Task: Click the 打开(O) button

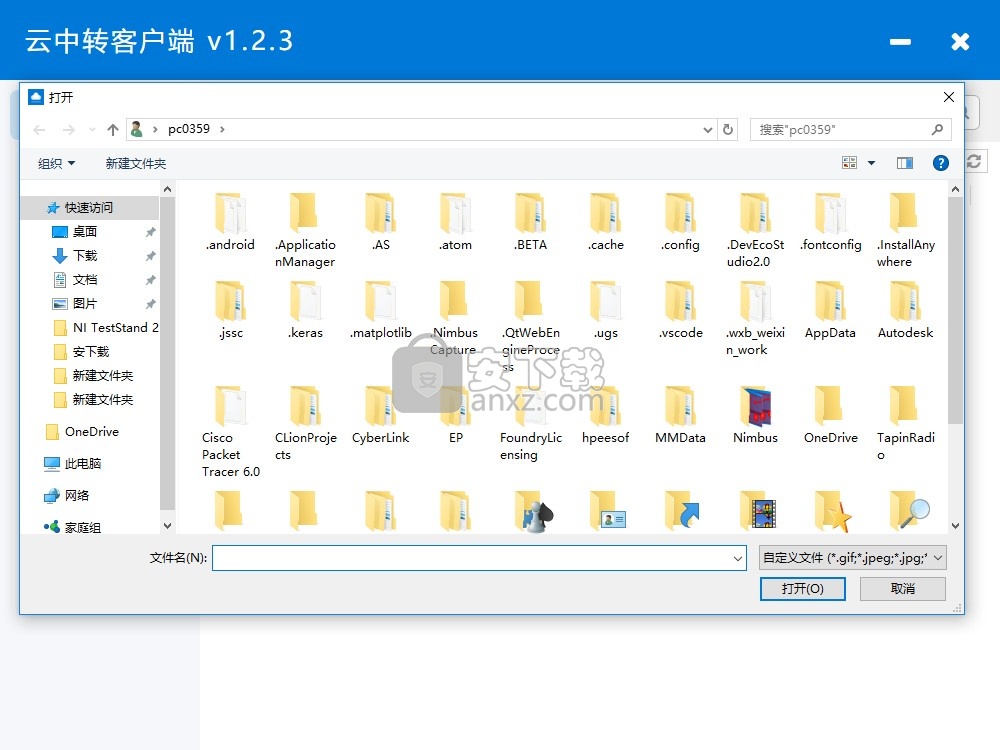Action: pos(802,589)
